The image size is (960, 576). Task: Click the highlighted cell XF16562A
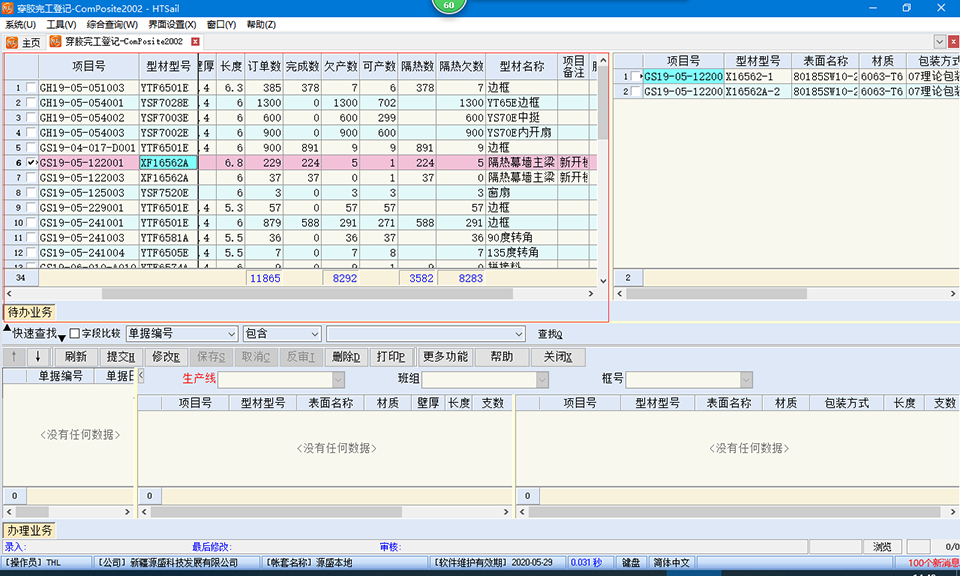pyautogui.click(x=168, y=163)
